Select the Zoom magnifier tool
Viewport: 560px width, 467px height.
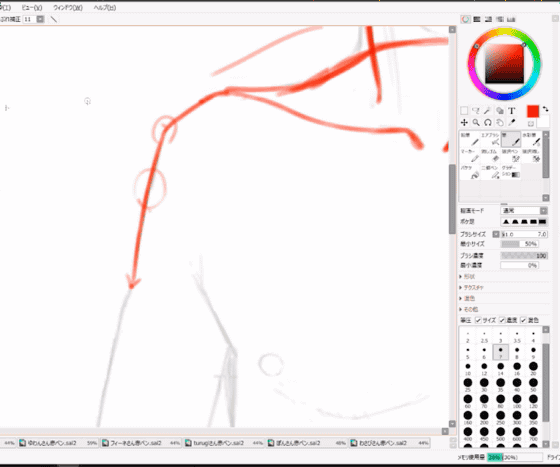476,123
